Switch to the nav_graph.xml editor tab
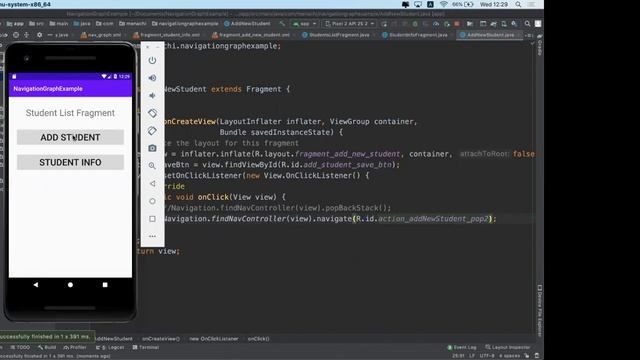This screenshot has height=360, width=640. pyautogui.click(x=100, y=35)
